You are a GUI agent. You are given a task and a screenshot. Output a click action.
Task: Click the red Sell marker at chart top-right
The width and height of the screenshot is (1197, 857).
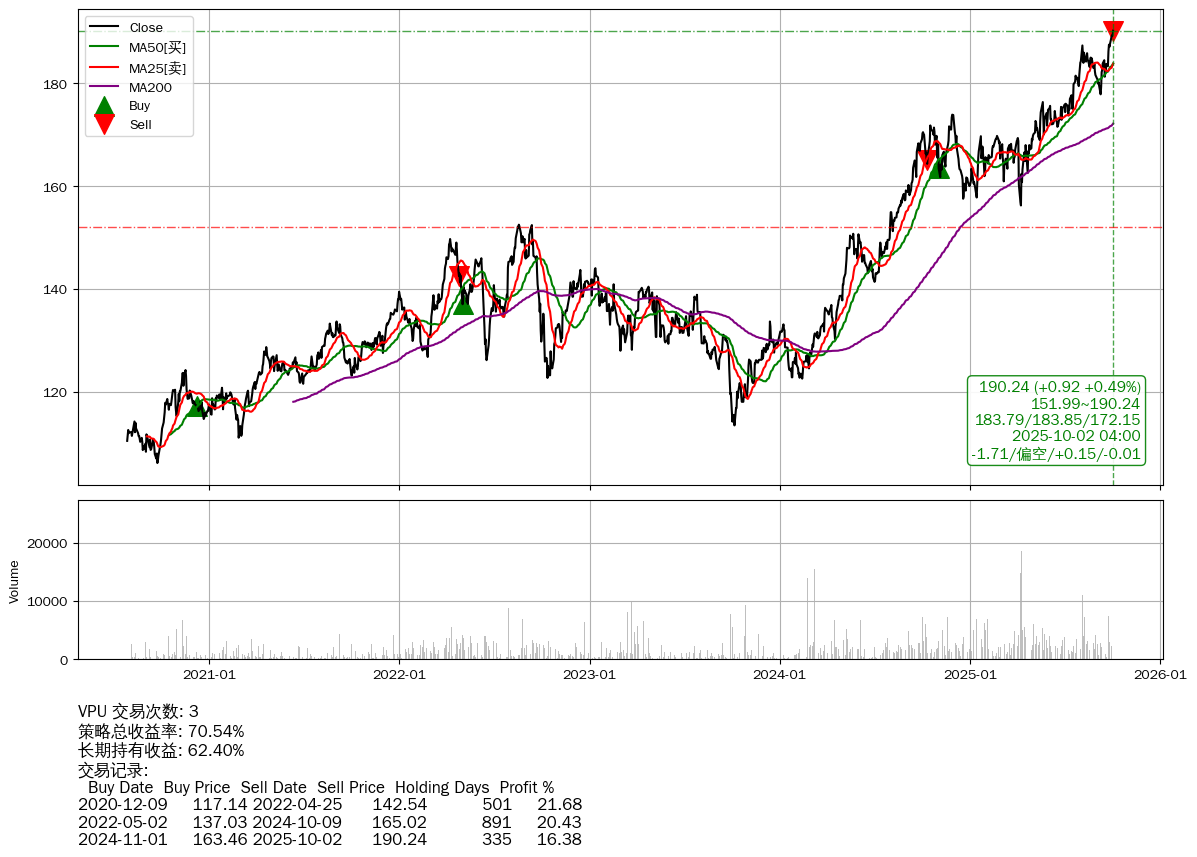1113,31
